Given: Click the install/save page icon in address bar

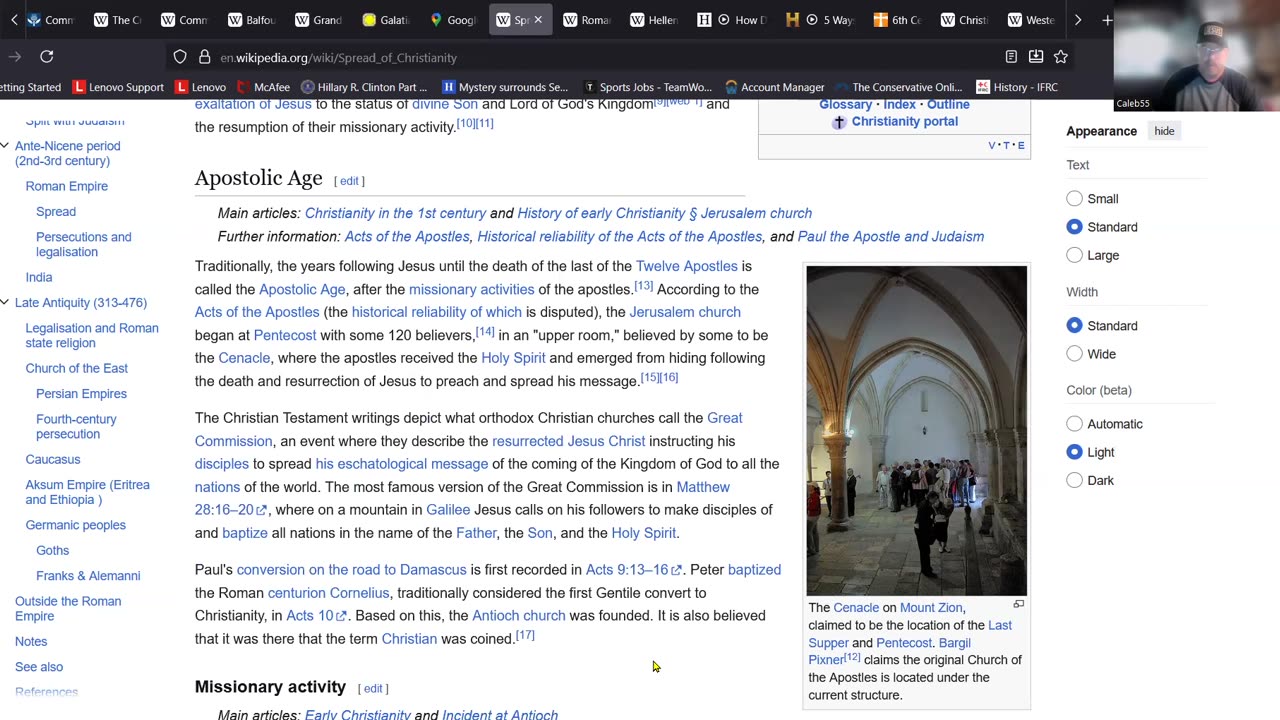Looking at the screenshot, I should coord(1036,57).
